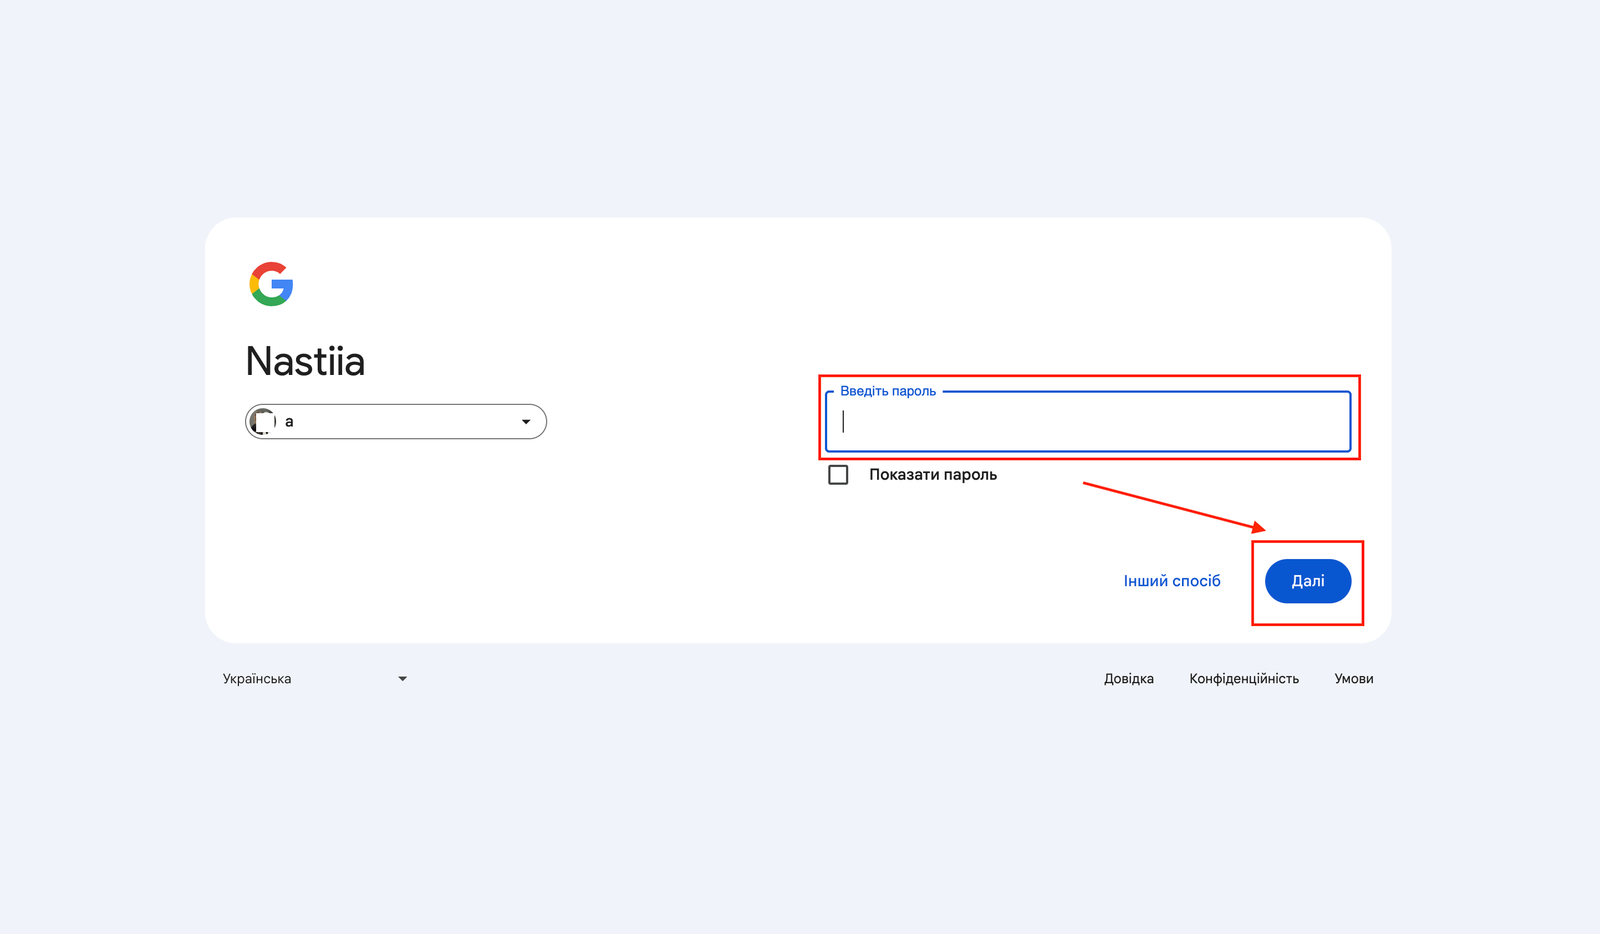
Task: Click the Nastiia heading text
Action: click(x=305, y=361)
